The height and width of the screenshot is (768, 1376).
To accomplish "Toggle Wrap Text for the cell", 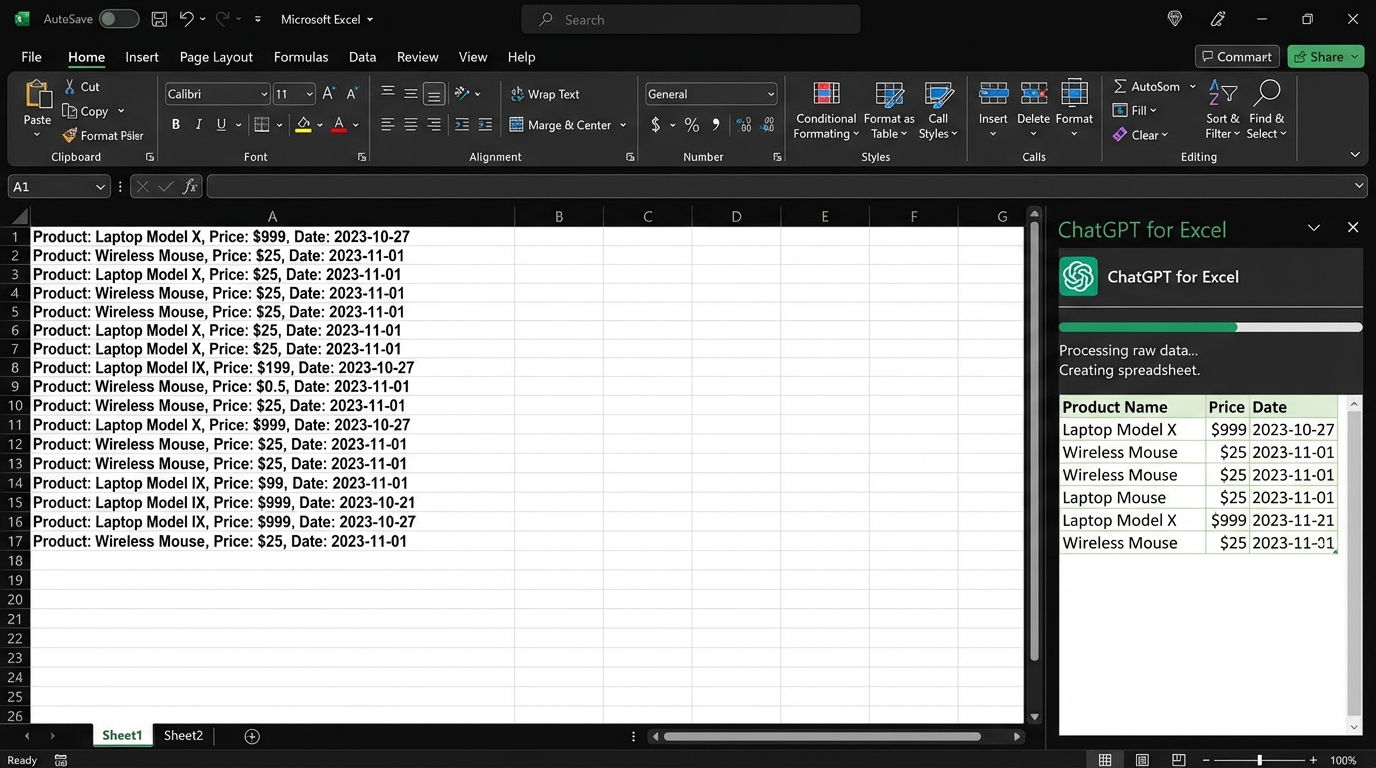I will (544, 94).
